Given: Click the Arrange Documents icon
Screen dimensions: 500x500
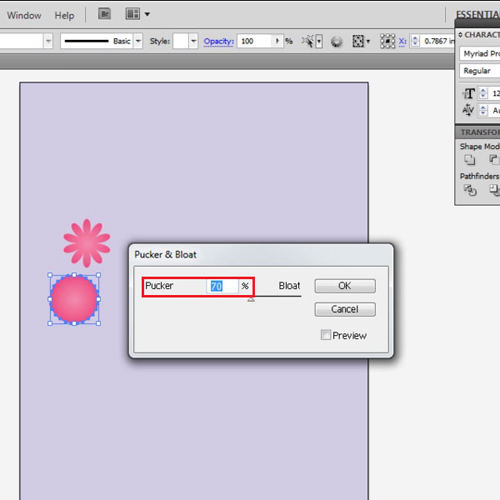Looking at the screenshot, I should pyautogui.click(x=132, y=14).
